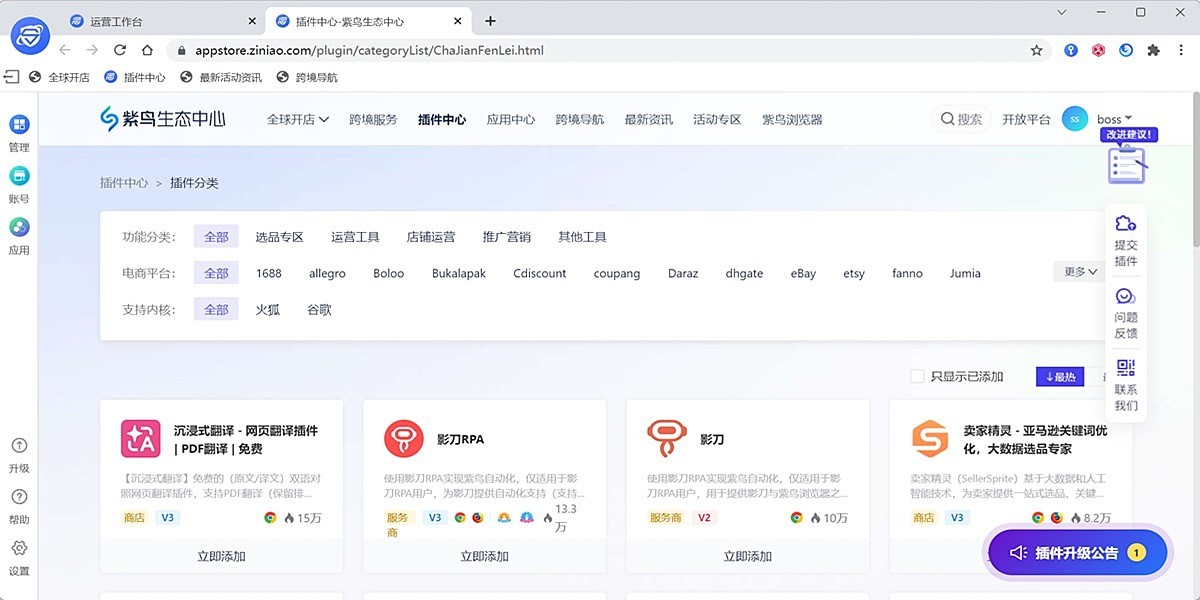Screen dimensions: 1200x600
Task: Enable the 只显示已添加 checkbox
Action: [x=916, y=377]
